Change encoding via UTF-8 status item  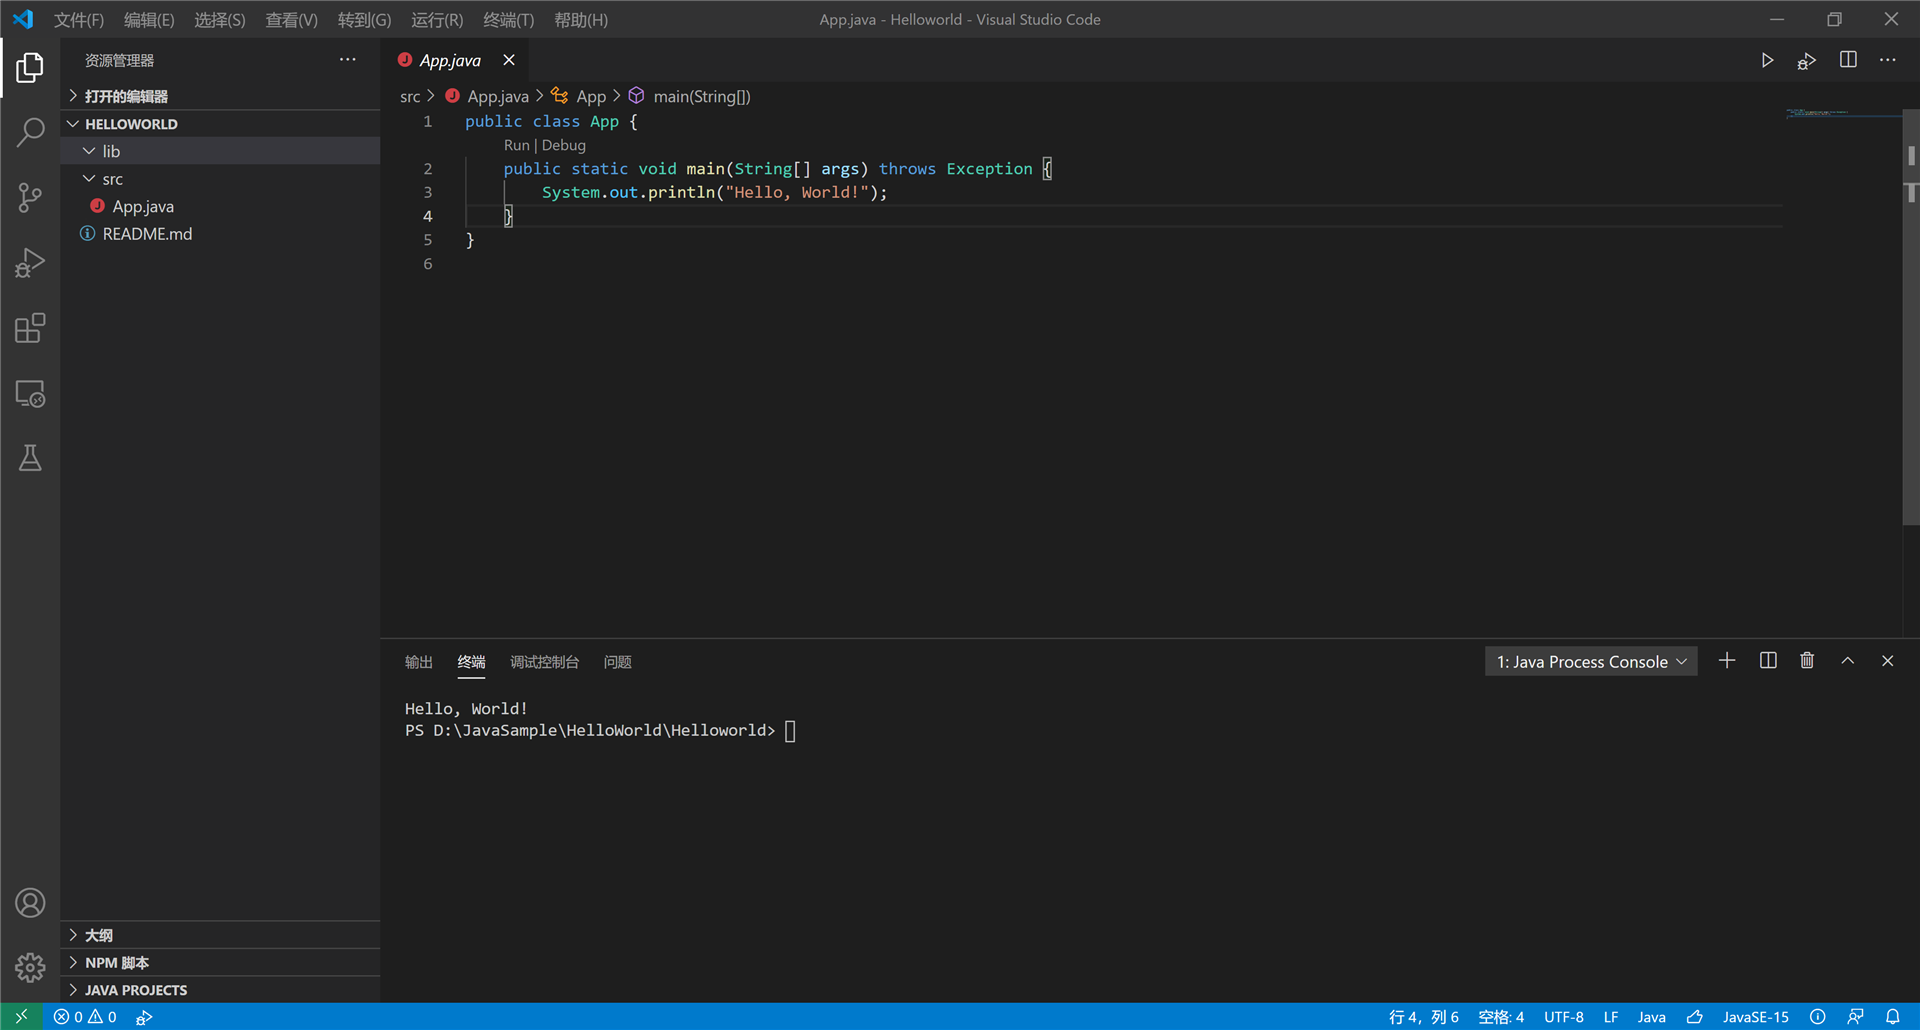(x=1564, y=1017)
